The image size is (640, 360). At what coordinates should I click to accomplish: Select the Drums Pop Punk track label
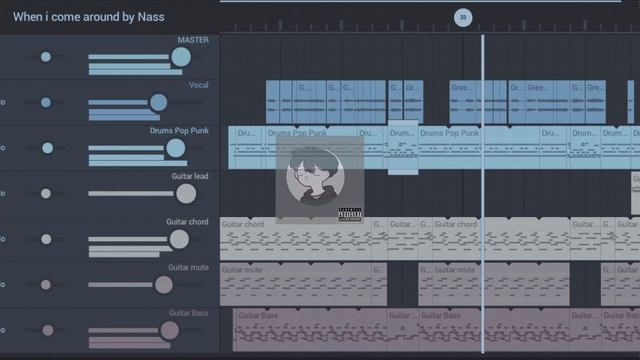pyautogui.click(x=179, y=131)
